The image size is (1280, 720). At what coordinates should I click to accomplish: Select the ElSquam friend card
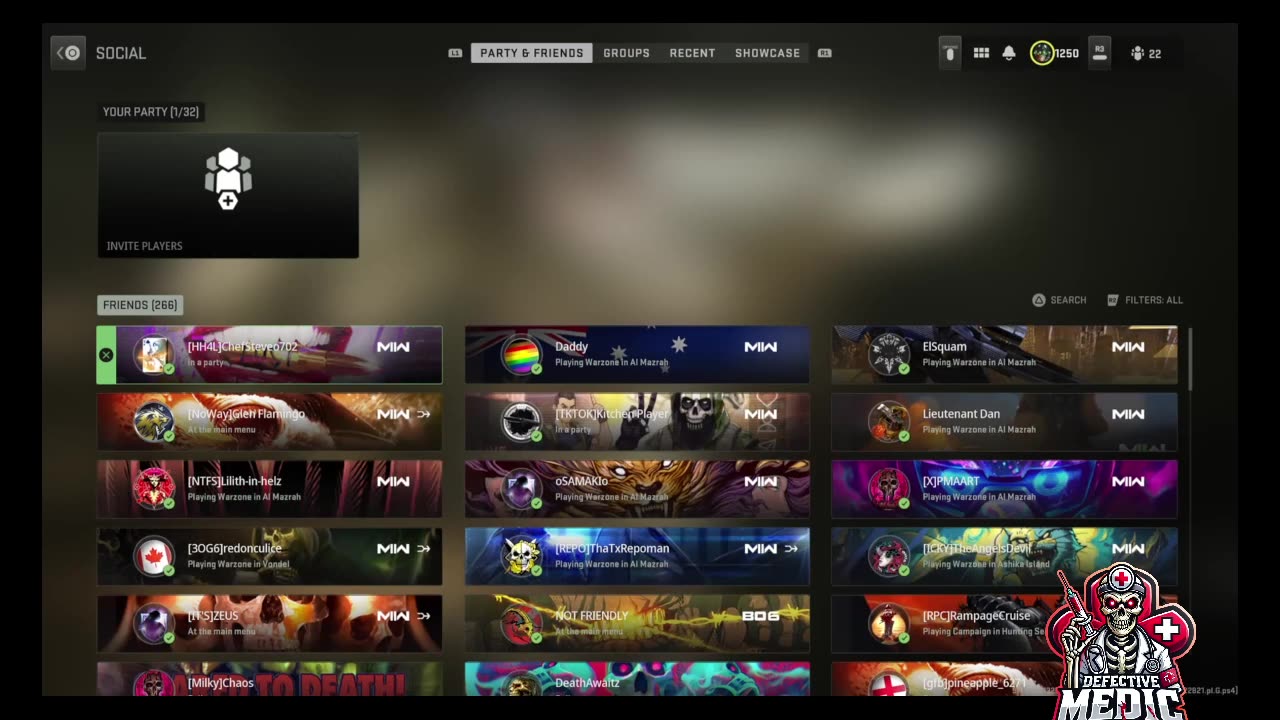1004,355
